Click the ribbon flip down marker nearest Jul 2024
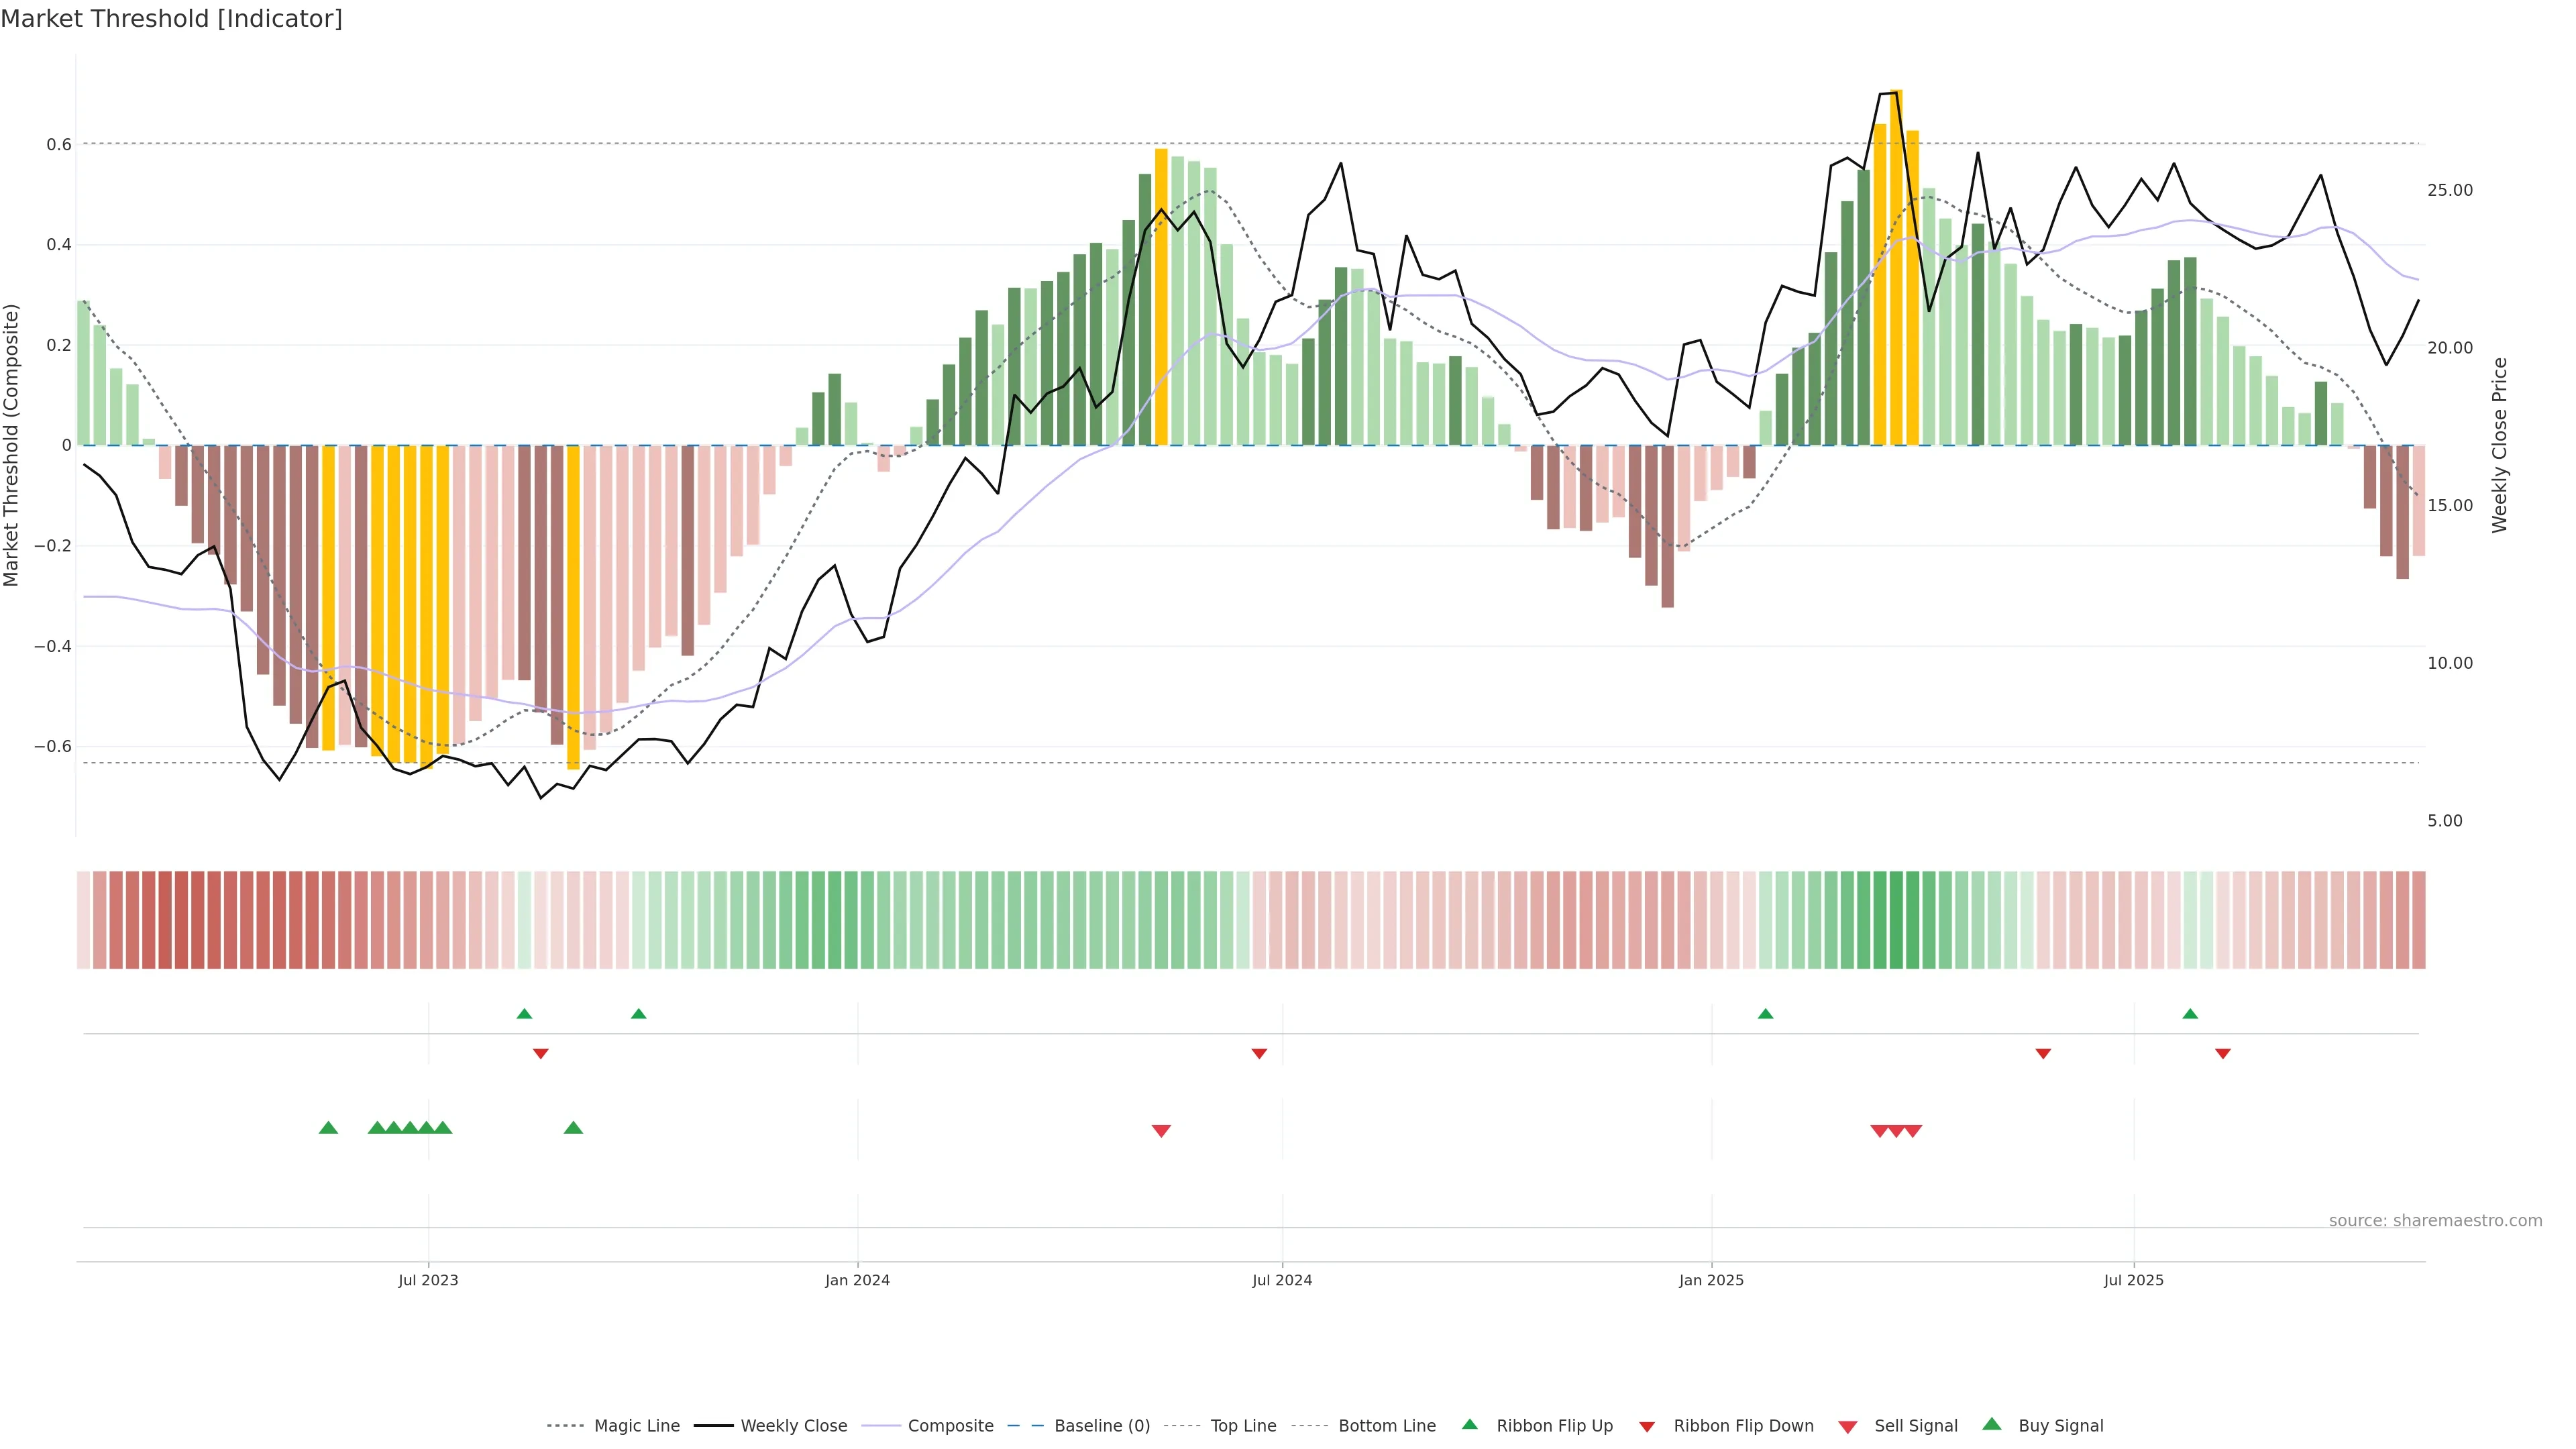Screen dimensions: 2576x1449 (1259, 1054)
